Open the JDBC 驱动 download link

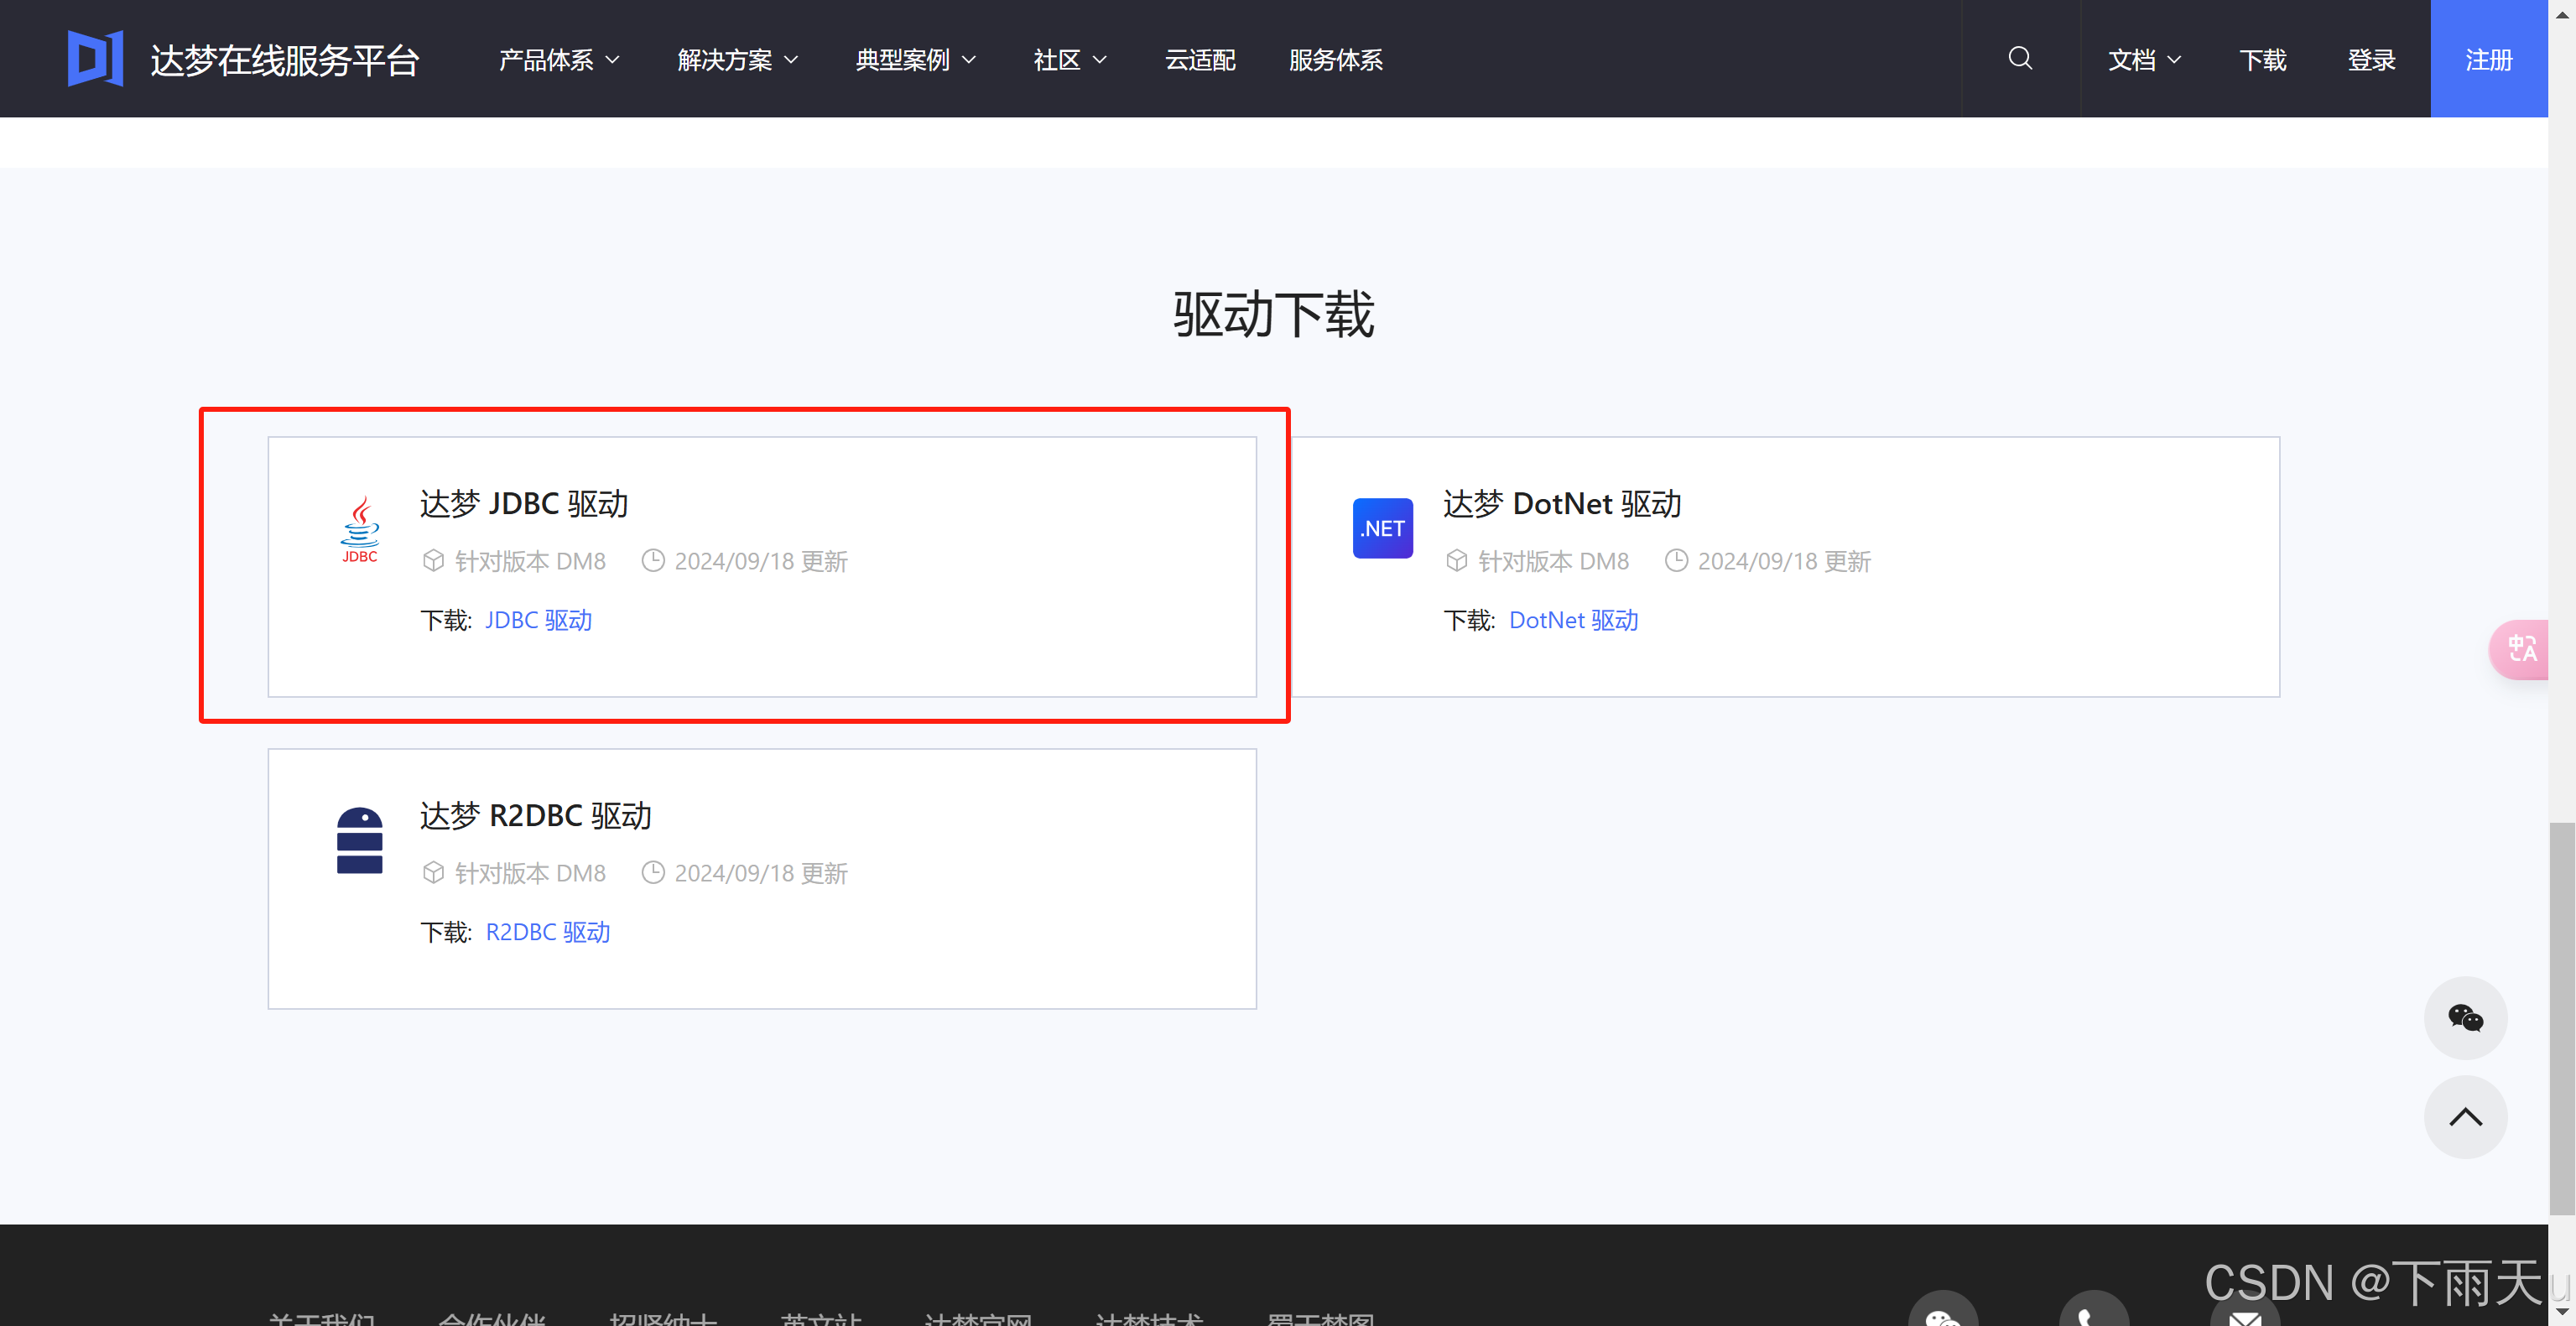point(538,620)
